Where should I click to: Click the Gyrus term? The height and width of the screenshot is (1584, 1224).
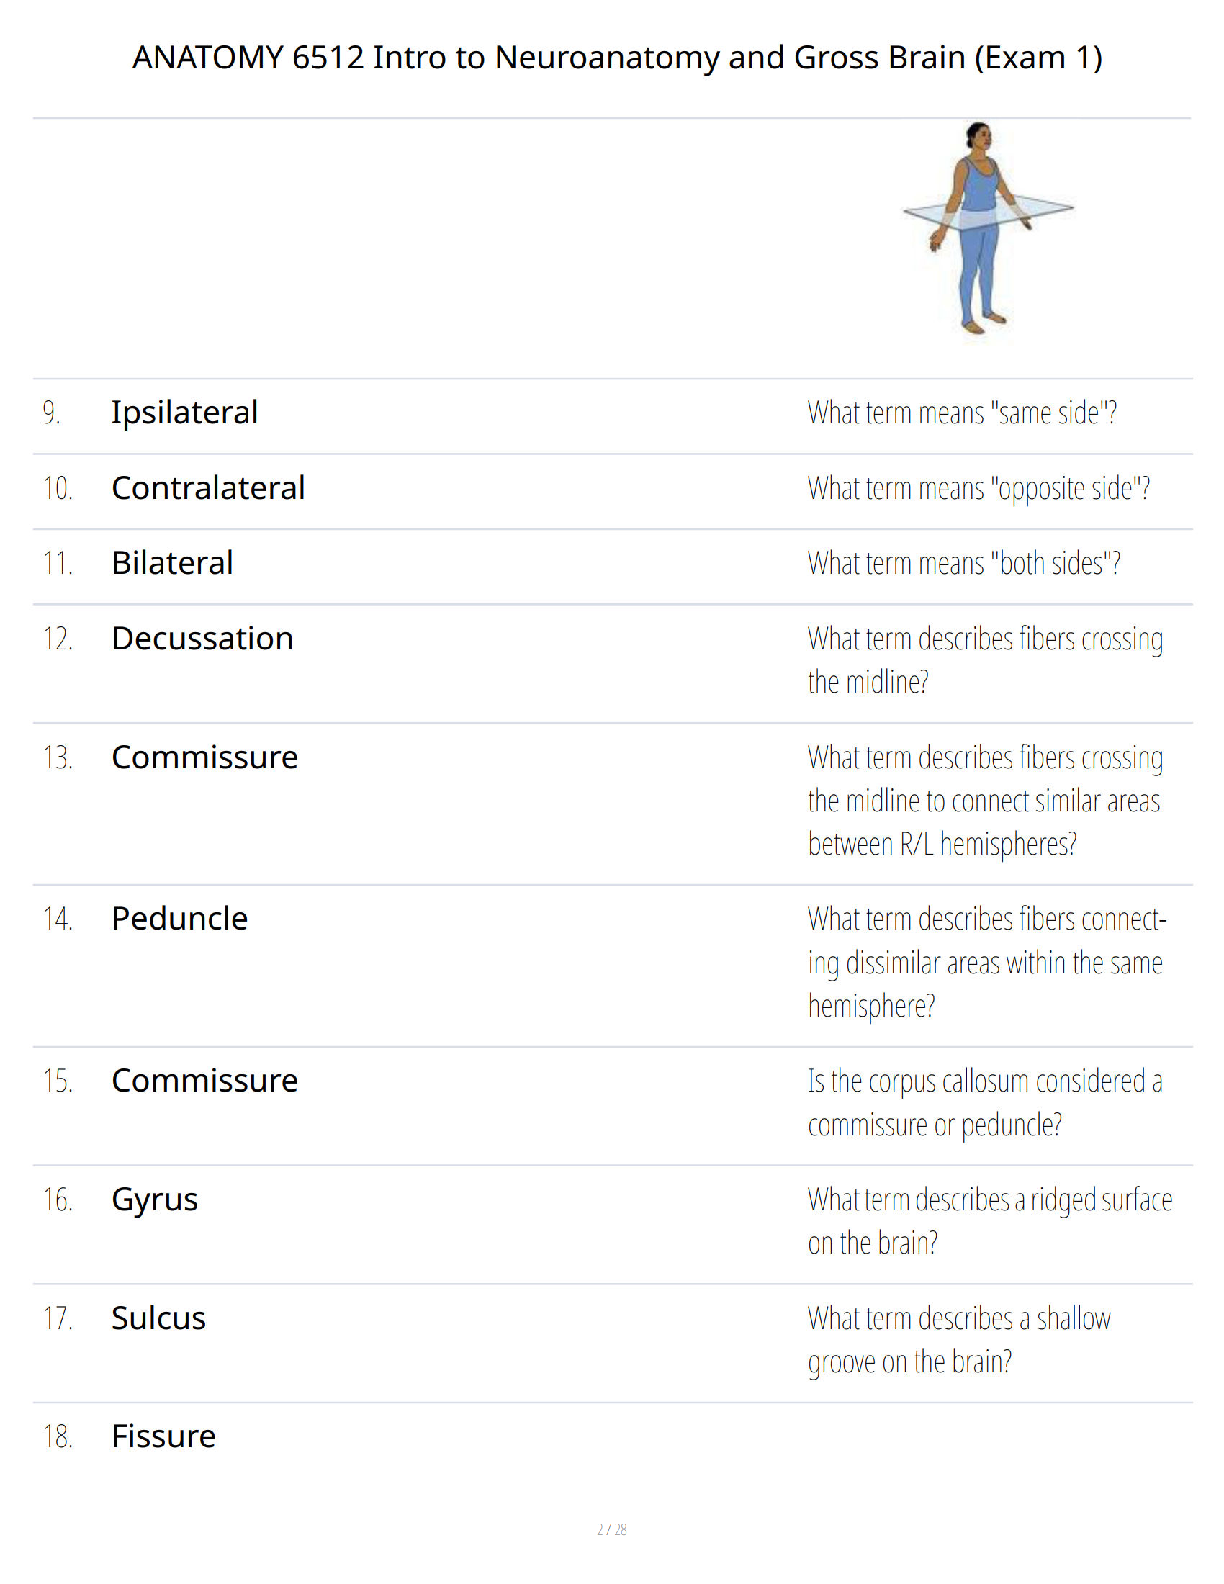pos(154,1199)
